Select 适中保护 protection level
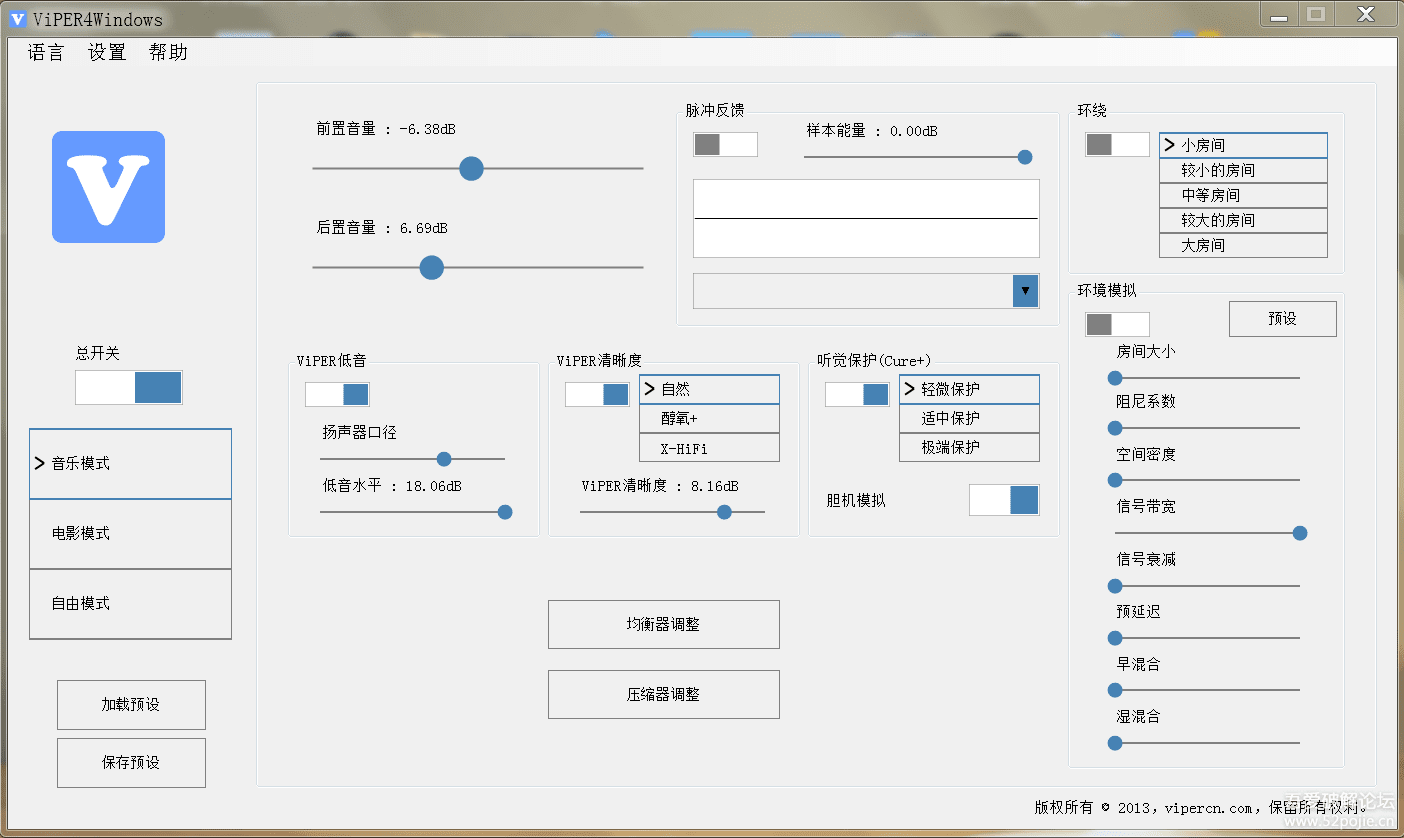The width and height of the screenshot is (1404, 838). tap(969, 418)
